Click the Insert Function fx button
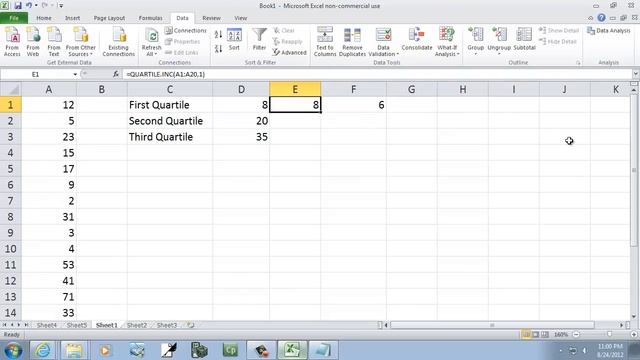Screen dimensions: 640x360 tap(116, 74)
